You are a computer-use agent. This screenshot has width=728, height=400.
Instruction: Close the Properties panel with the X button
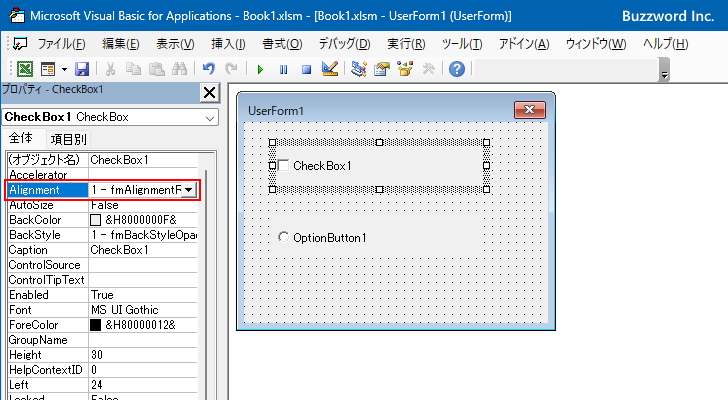tap(209, 93)
